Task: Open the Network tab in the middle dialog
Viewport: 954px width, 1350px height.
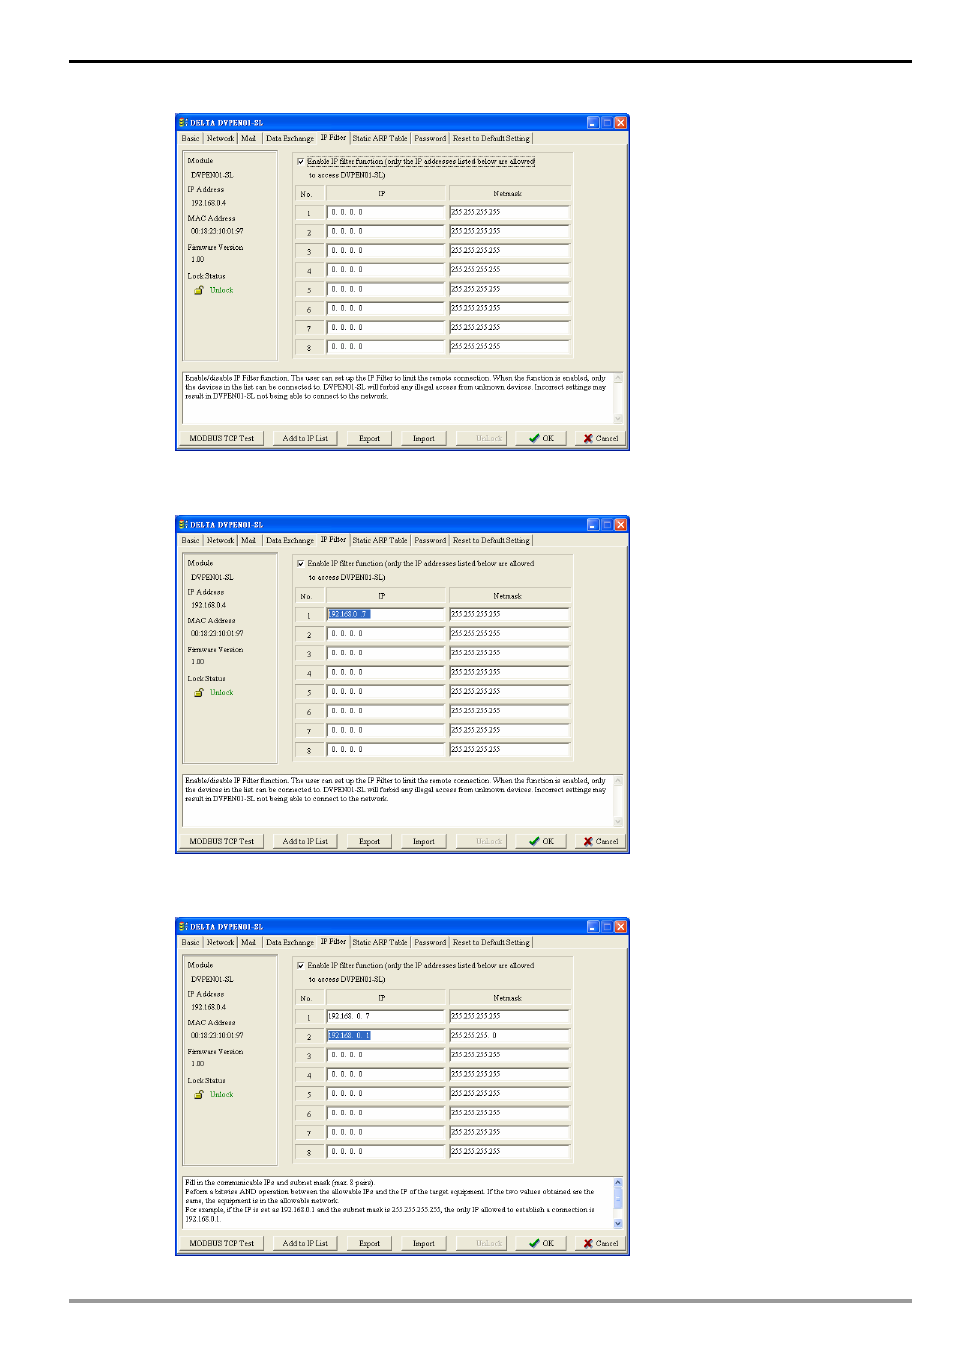Action: [x=220, y=541]
